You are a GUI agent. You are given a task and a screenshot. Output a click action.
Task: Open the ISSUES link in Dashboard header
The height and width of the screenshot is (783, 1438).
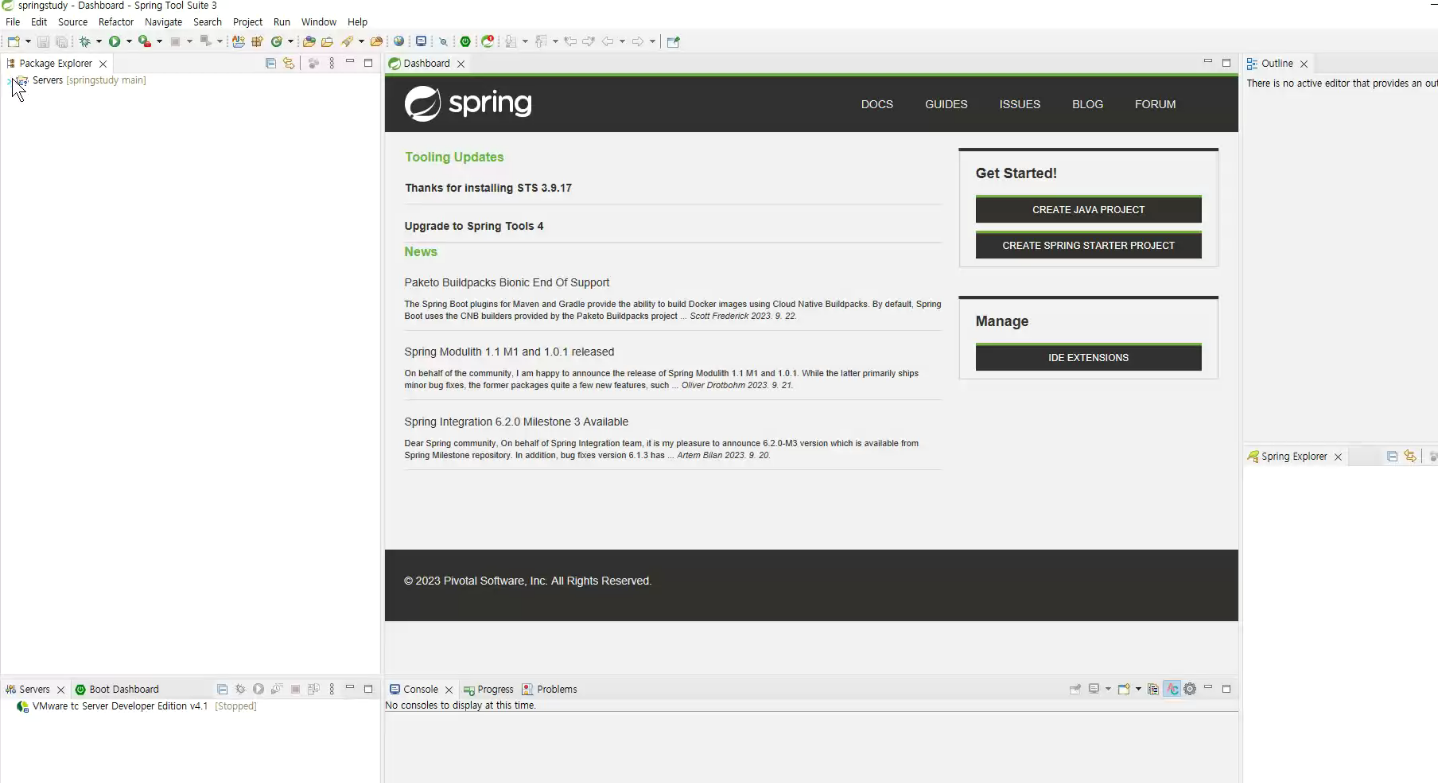pyautogui.click(x=1020, y=104)
